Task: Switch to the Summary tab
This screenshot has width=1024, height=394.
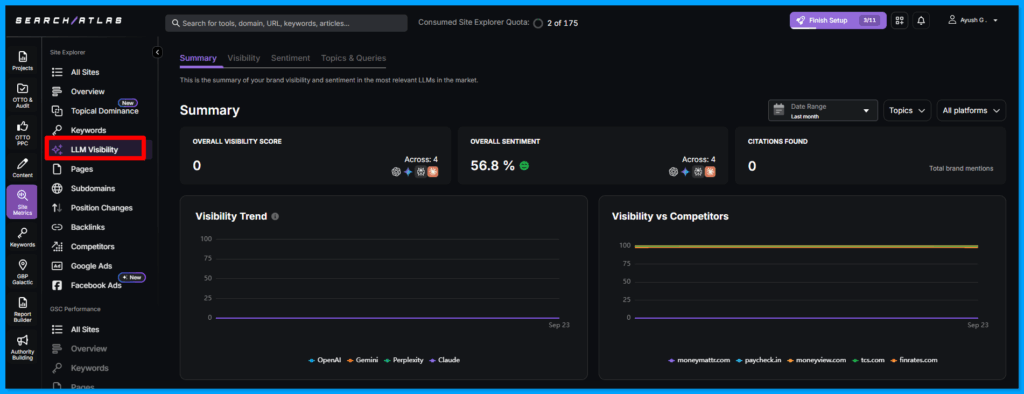Action: point(198,58)
